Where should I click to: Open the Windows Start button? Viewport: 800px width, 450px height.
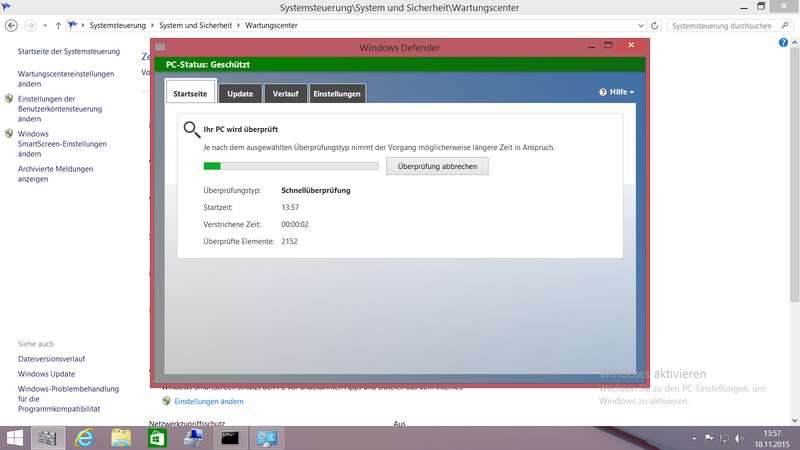click(x=15, y=438)
